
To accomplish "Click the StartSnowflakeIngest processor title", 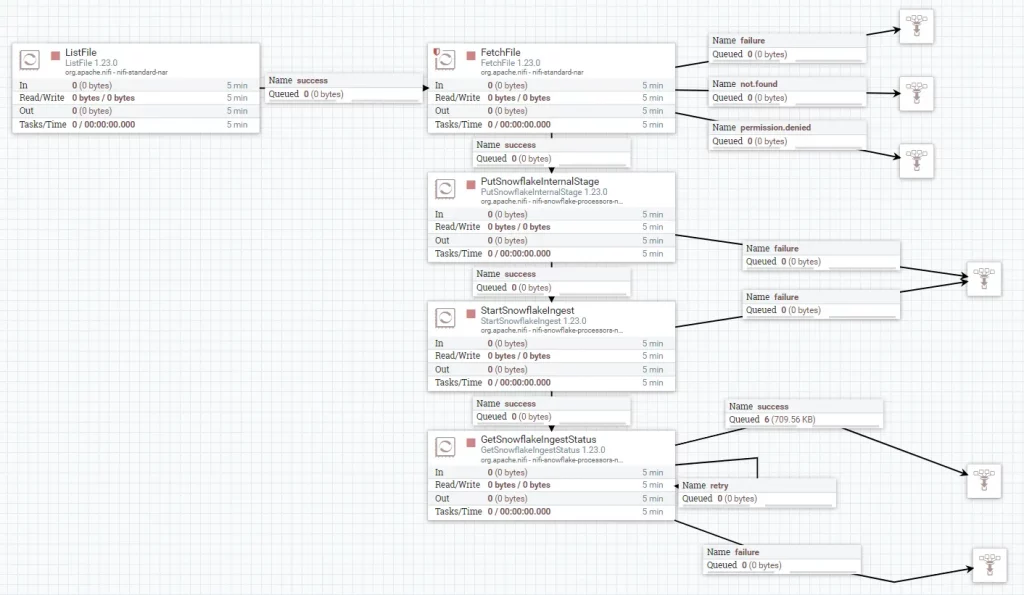I will pos(527,311).
